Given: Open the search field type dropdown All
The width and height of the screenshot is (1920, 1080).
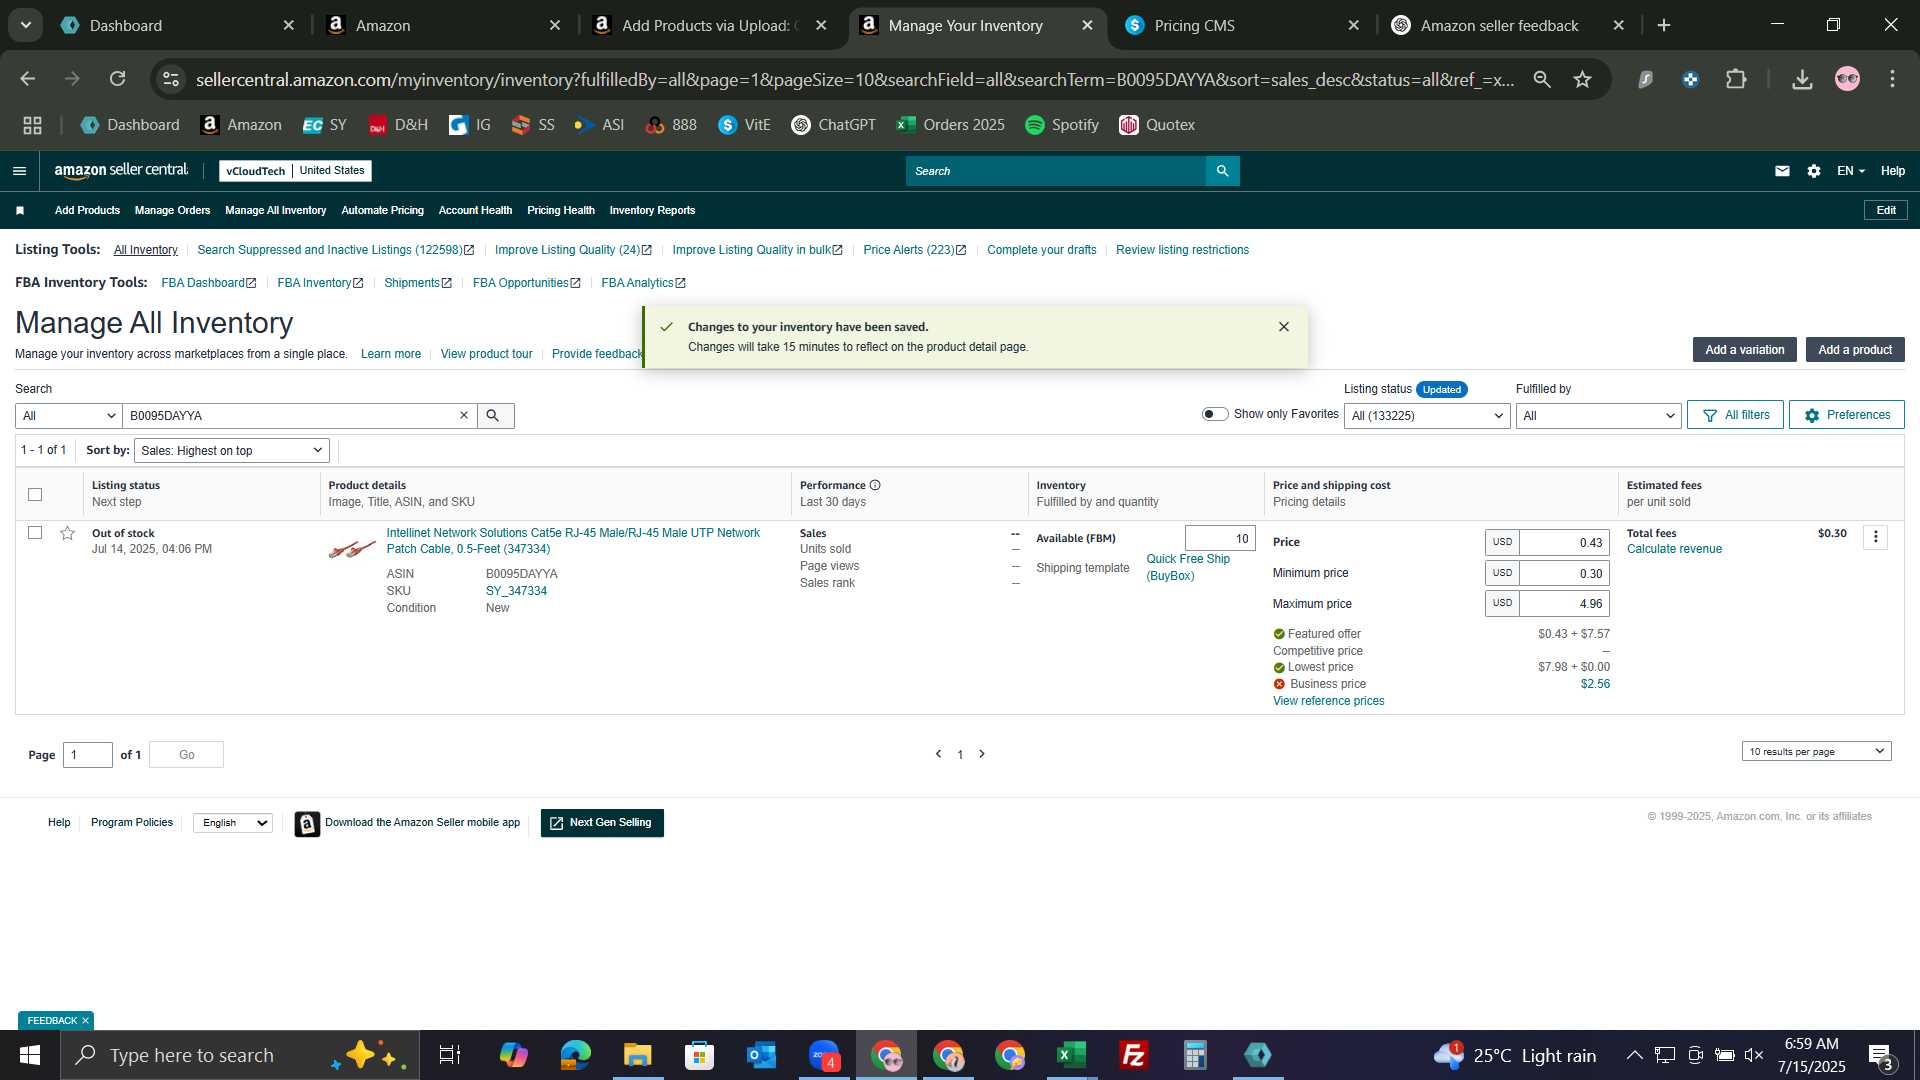Looking at the screenshot, I should [68, 415].
